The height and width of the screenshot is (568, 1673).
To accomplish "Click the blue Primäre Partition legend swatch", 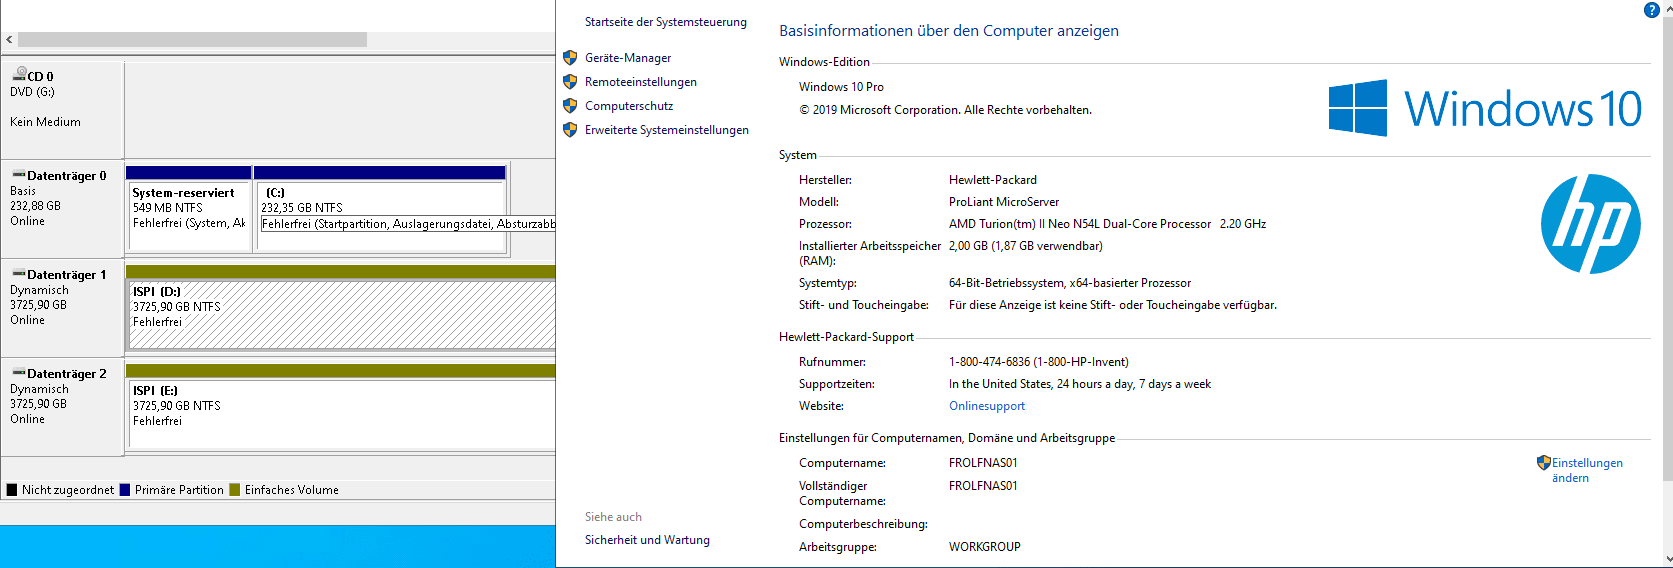I will click(x=125, y=490).
